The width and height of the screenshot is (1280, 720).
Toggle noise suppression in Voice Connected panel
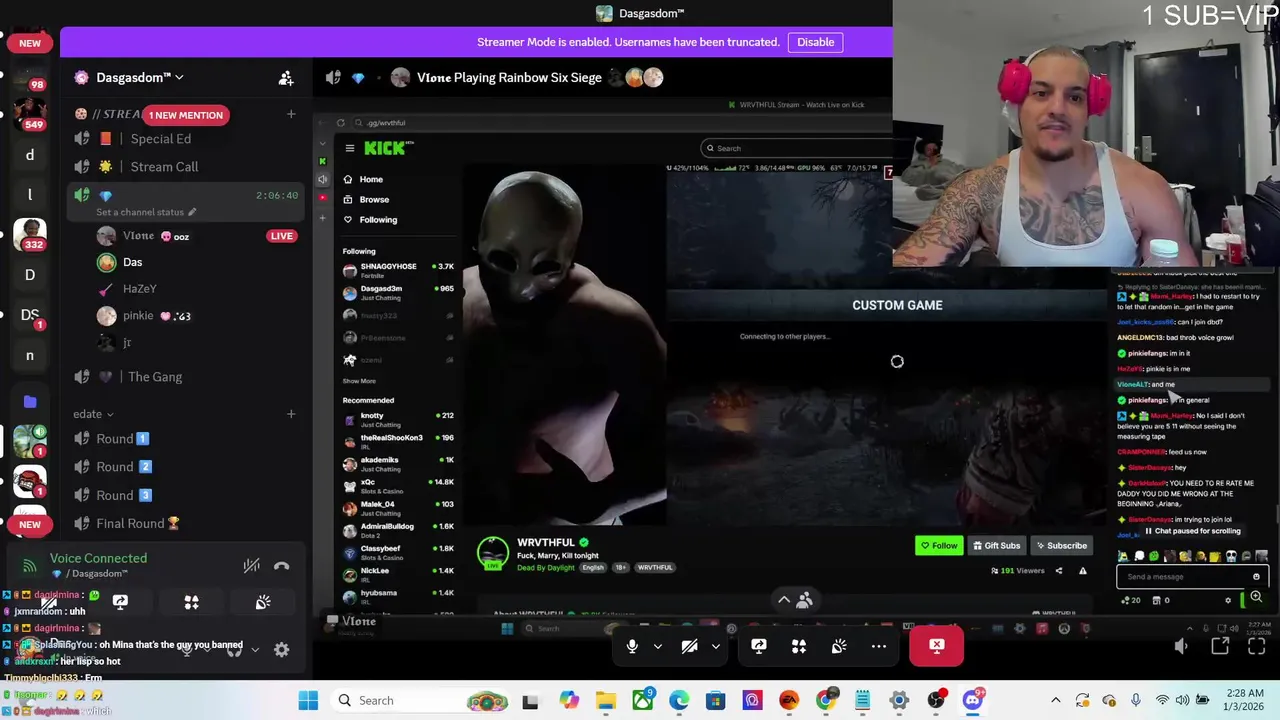[252, 566]
